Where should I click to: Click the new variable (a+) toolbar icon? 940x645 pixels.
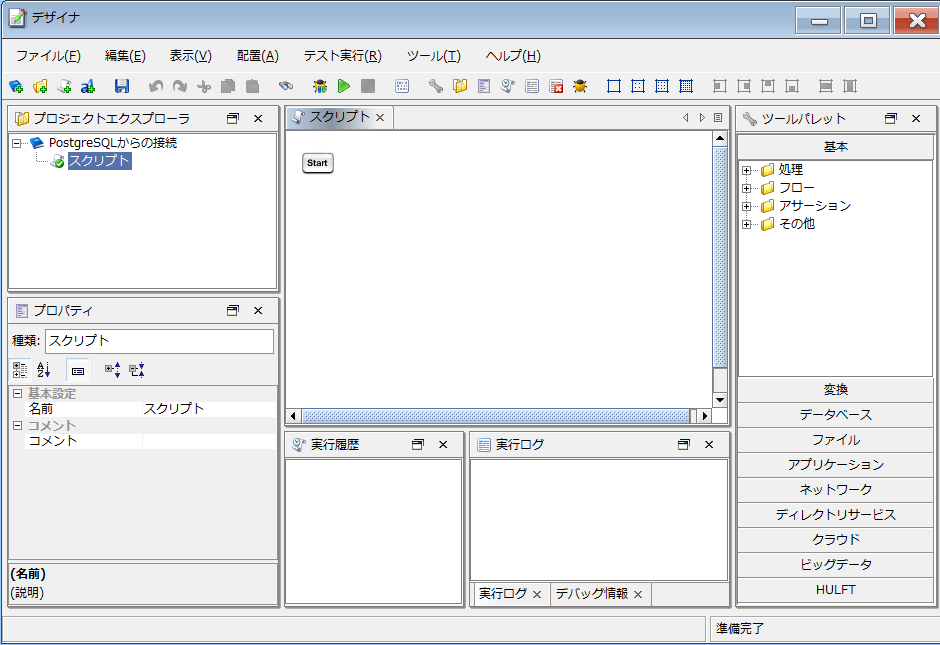click(x=88, y=86)
